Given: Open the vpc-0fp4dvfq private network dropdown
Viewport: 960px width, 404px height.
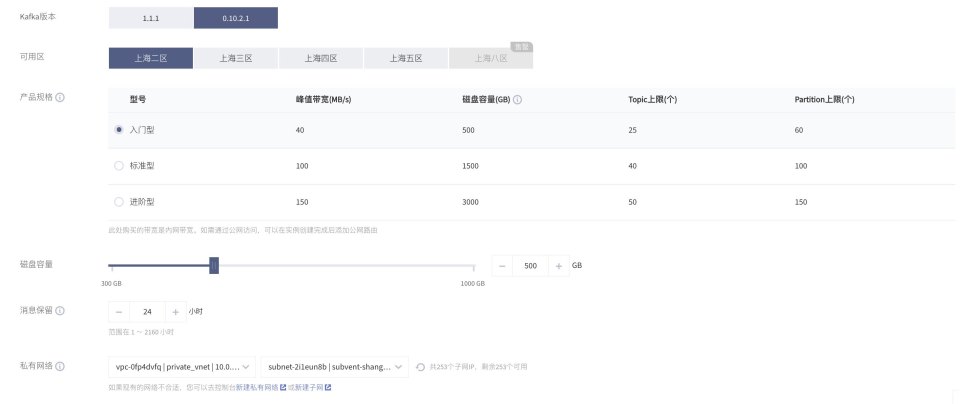Looking at the screenshot, I should (182, 367).
